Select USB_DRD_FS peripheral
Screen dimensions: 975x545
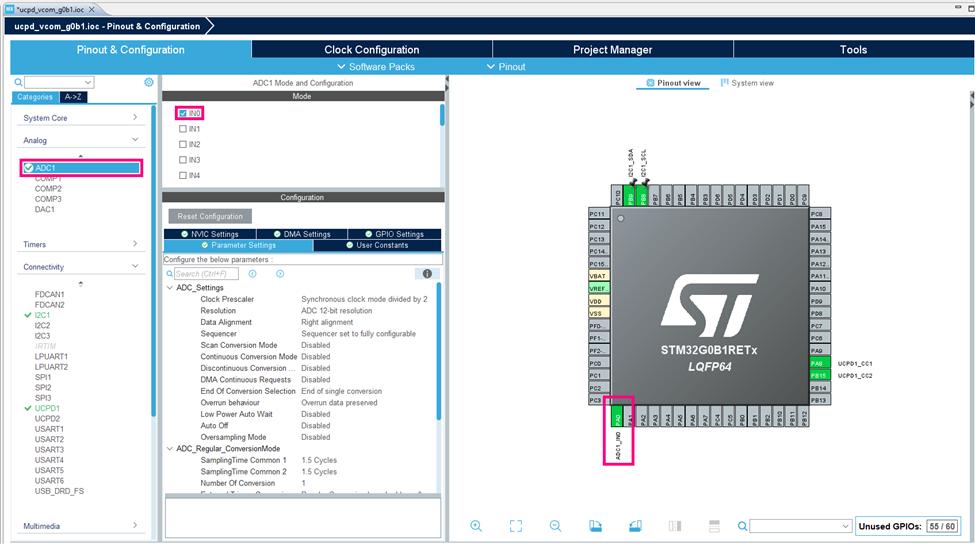(x=59, y=491)
